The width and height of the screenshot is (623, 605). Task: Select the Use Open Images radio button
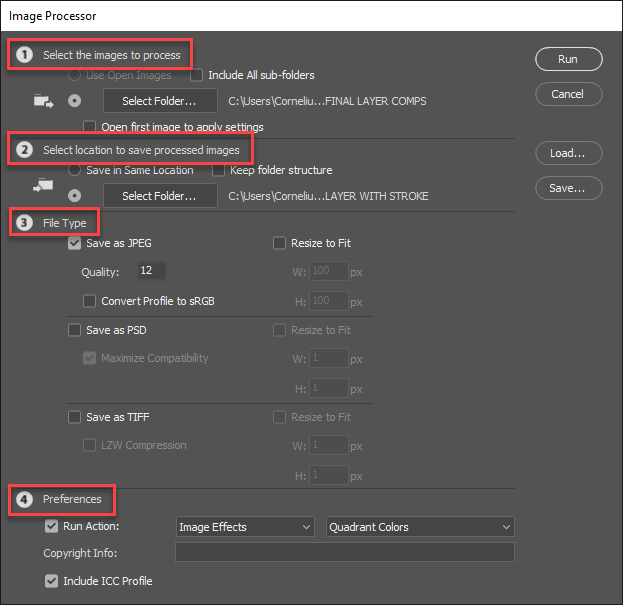[74, 75]
